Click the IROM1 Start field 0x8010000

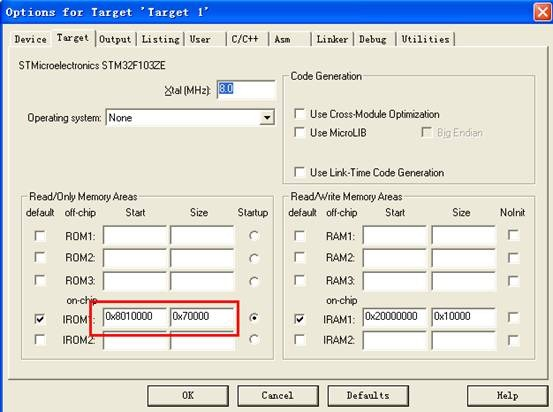[135, 316]
